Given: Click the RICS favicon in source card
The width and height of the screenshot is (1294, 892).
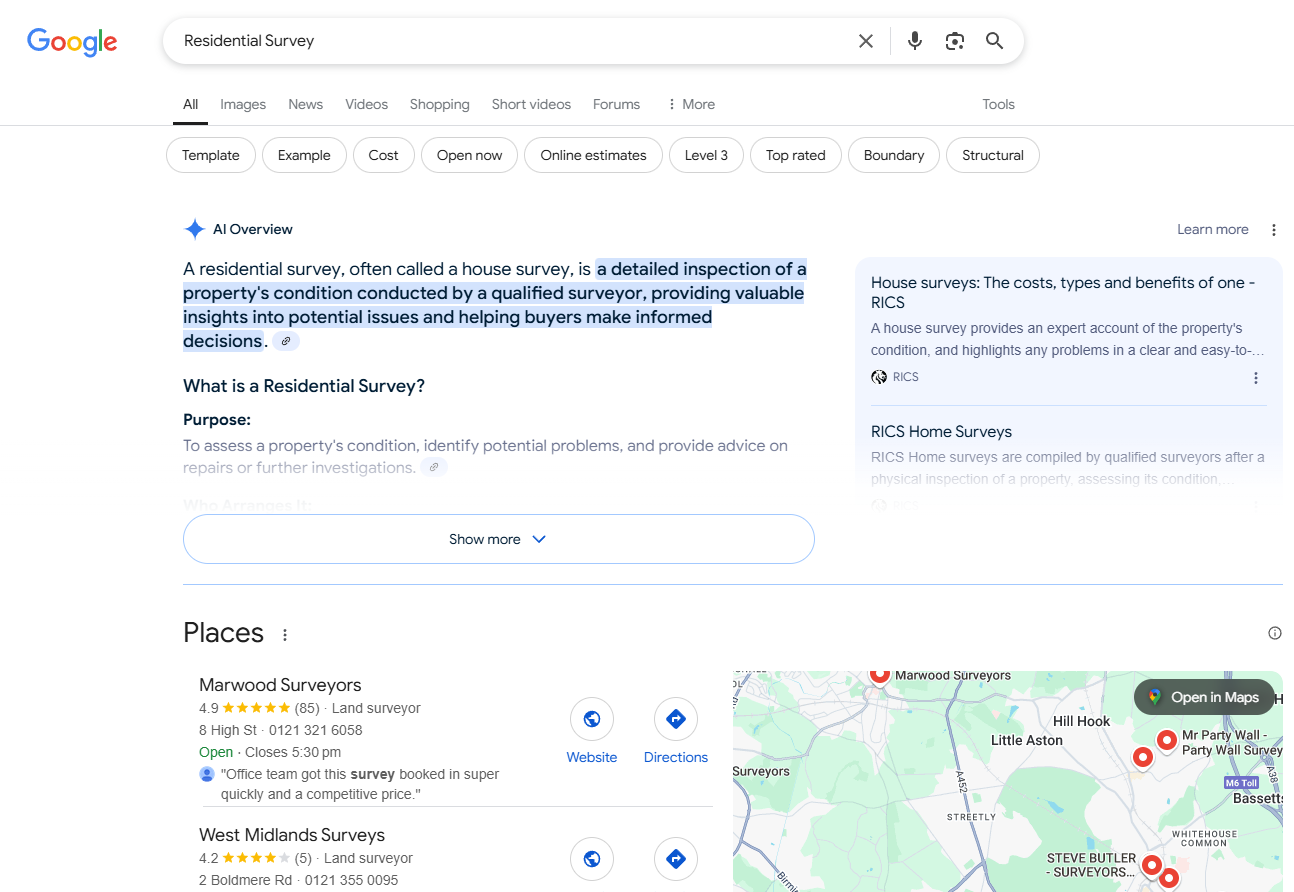Looking at the screenshot, I should [879, 377].
